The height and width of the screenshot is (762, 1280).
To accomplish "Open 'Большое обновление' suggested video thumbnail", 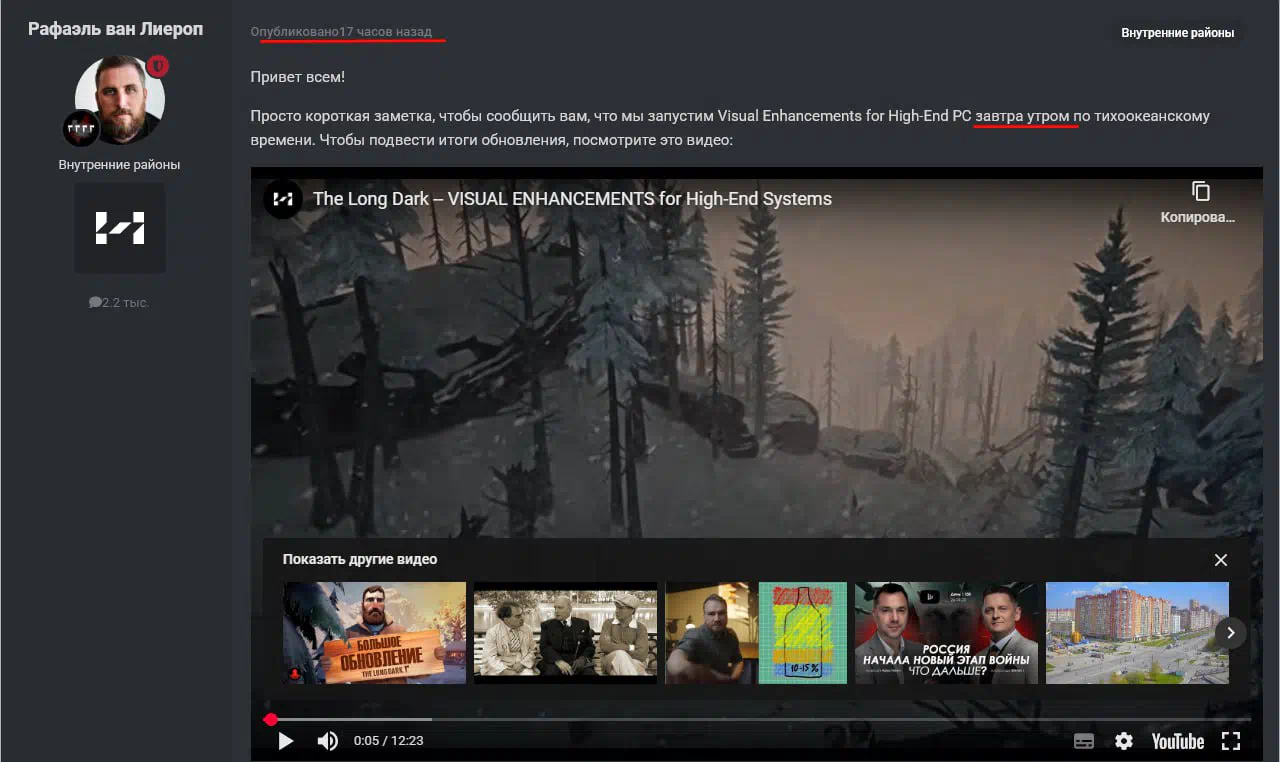I will (375, 633).
